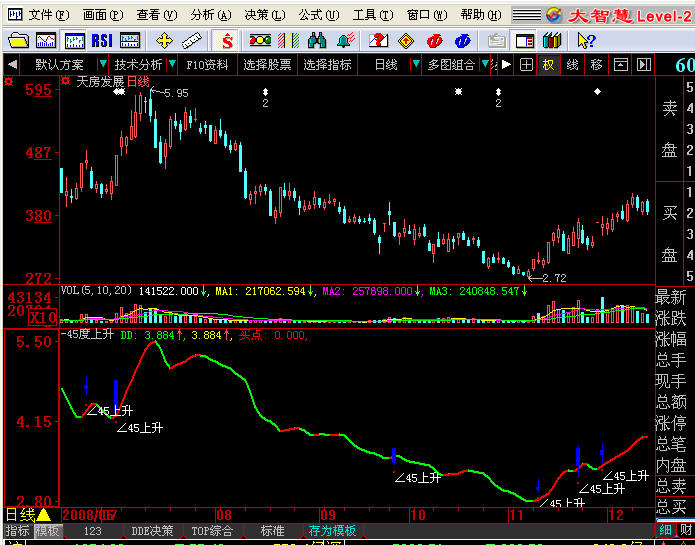
Task: Open the 决策(L) menu
Action: point(265,16)
